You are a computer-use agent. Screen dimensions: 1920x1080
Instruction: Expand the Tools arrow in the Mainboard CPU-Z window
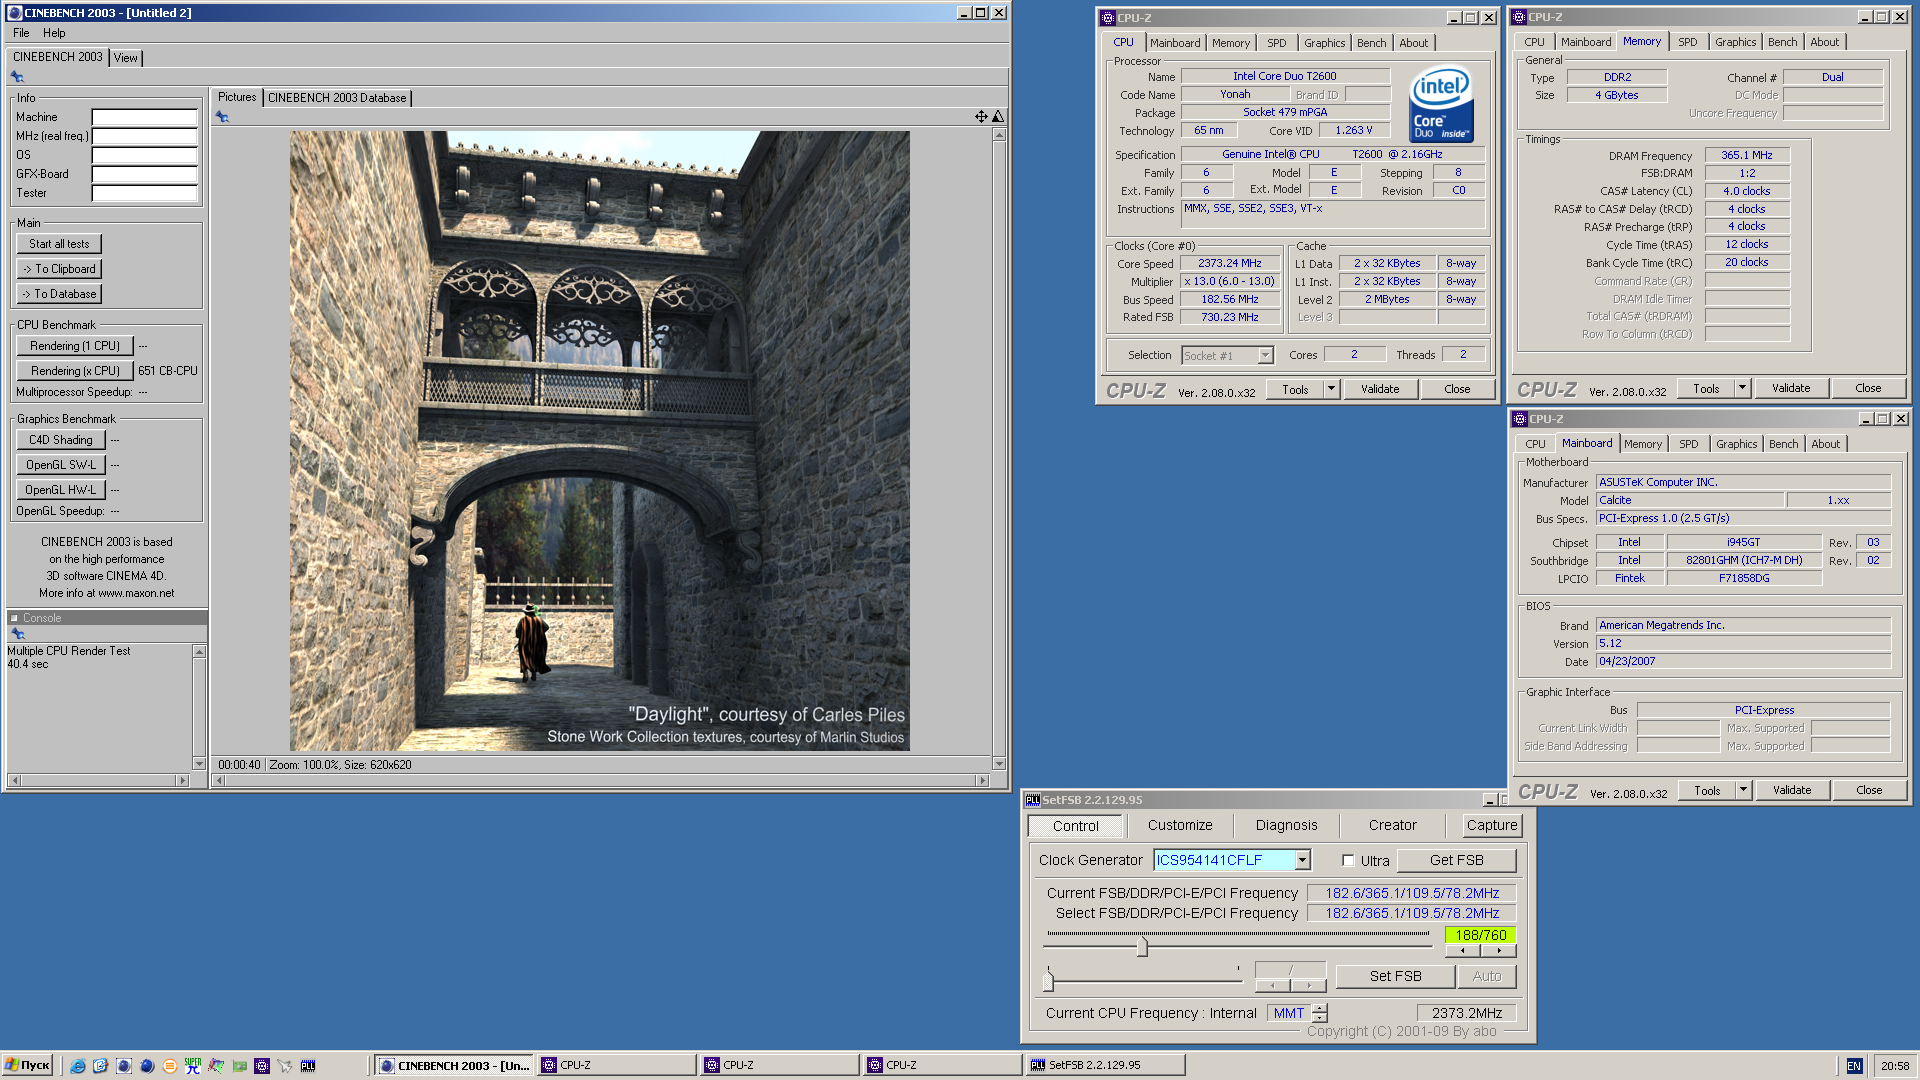[x=1743, y=791]
